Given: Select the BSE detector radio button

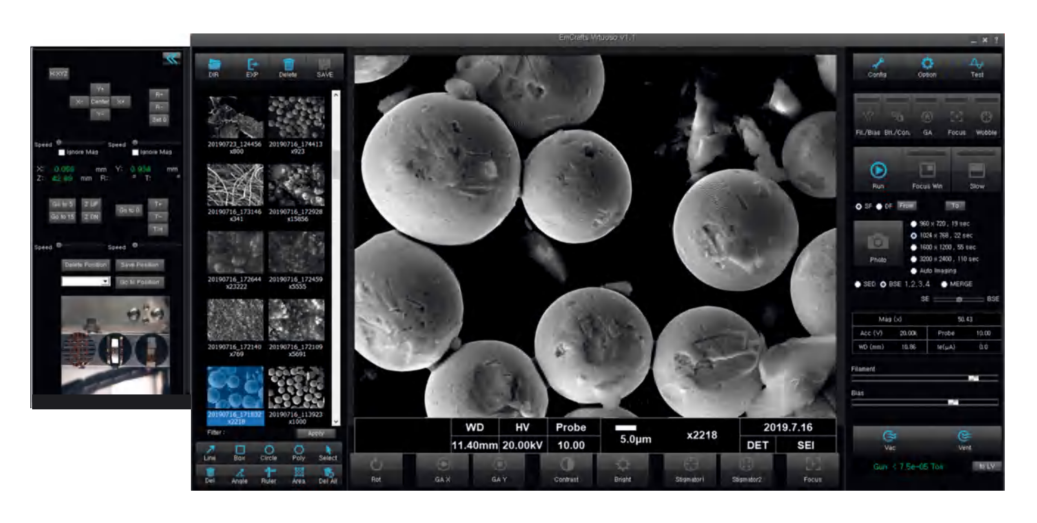Looking at the screenshot, I should tap(883, 284).
